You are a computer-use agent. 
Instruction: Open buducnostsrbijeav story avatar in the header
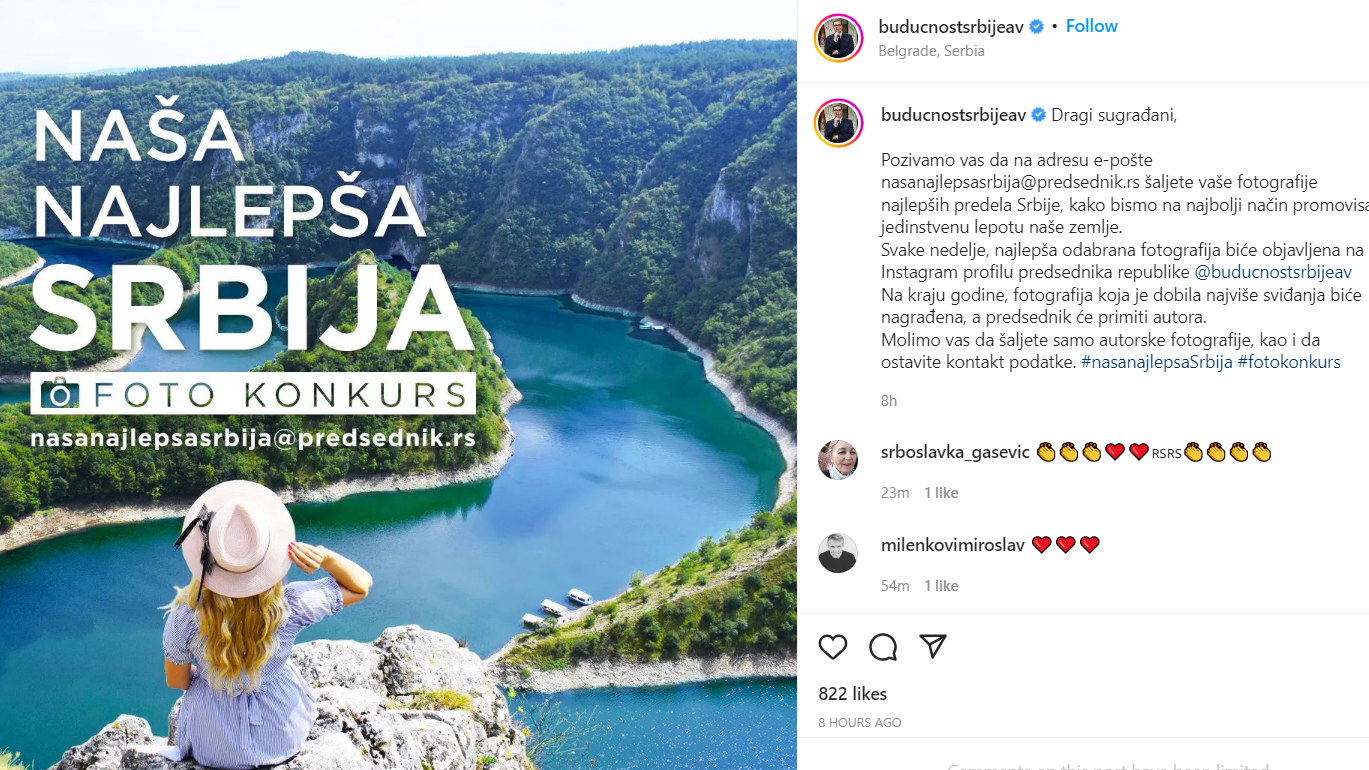point(838,38)
